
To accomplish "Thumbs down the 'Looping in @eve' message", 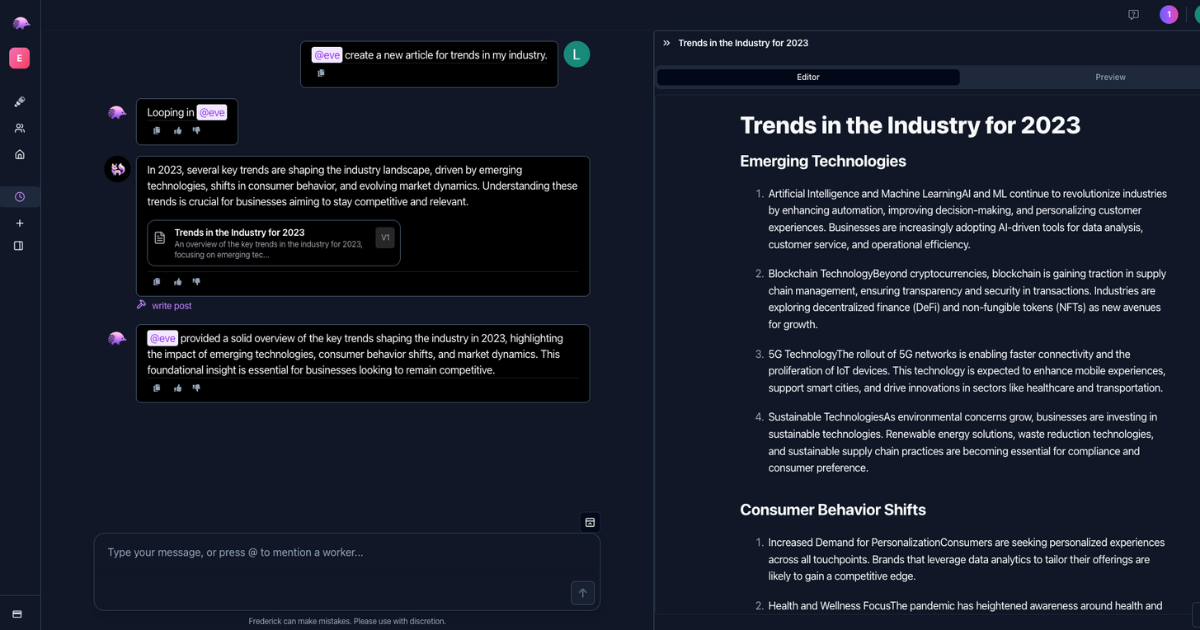I will [x=197, y=130].
